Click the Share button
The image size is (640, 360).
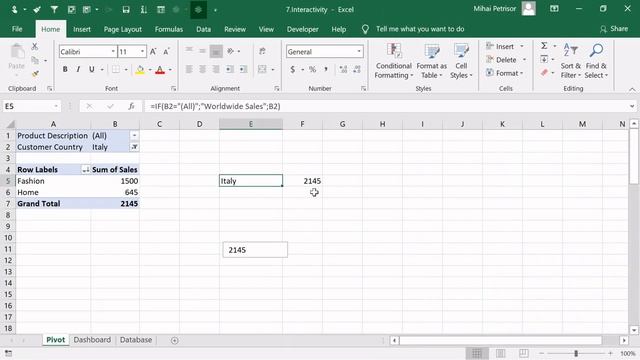point(614,29)
